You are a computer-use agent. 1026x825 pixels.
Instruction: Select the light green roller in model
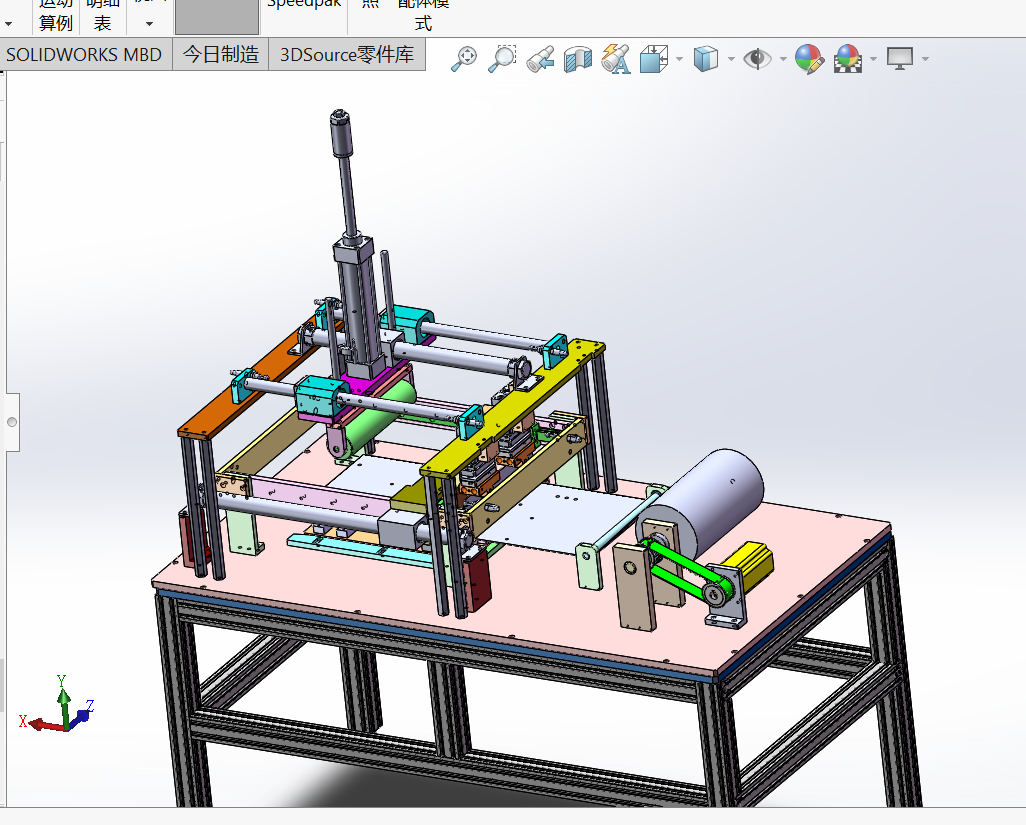(383, 419)
